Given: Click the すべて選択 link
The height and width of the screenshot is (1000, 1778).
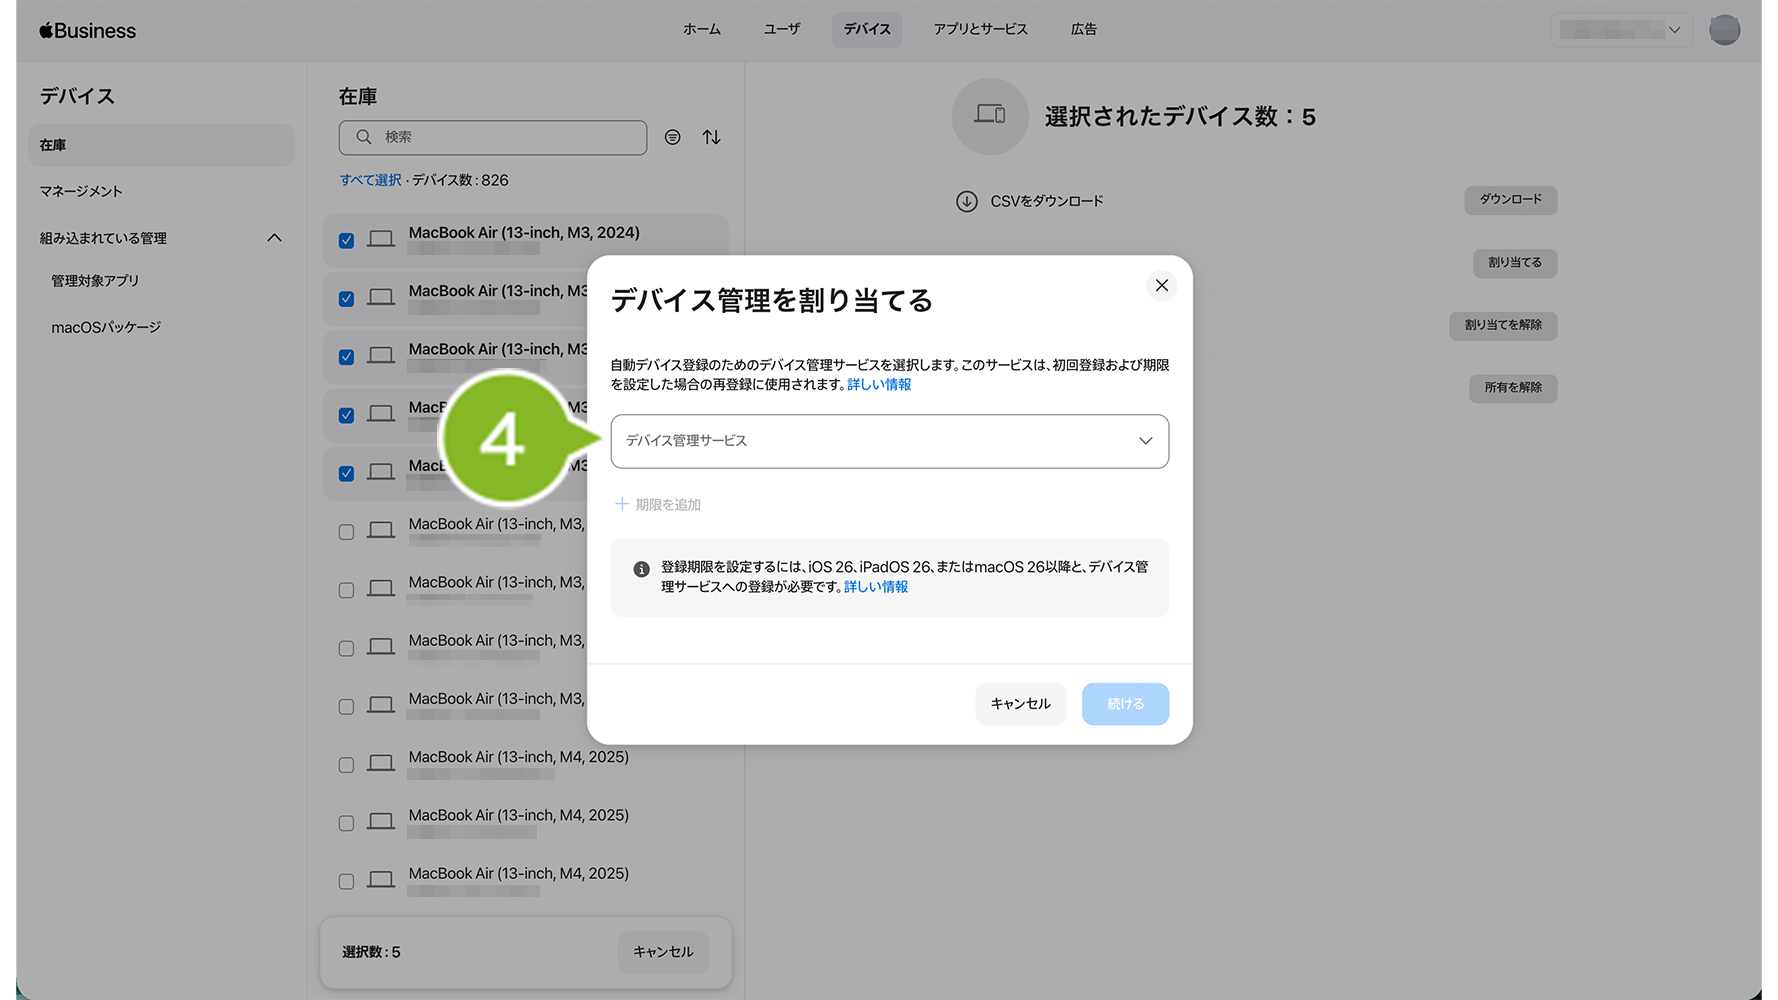Looking at the screenshot, I should (370, 180).
